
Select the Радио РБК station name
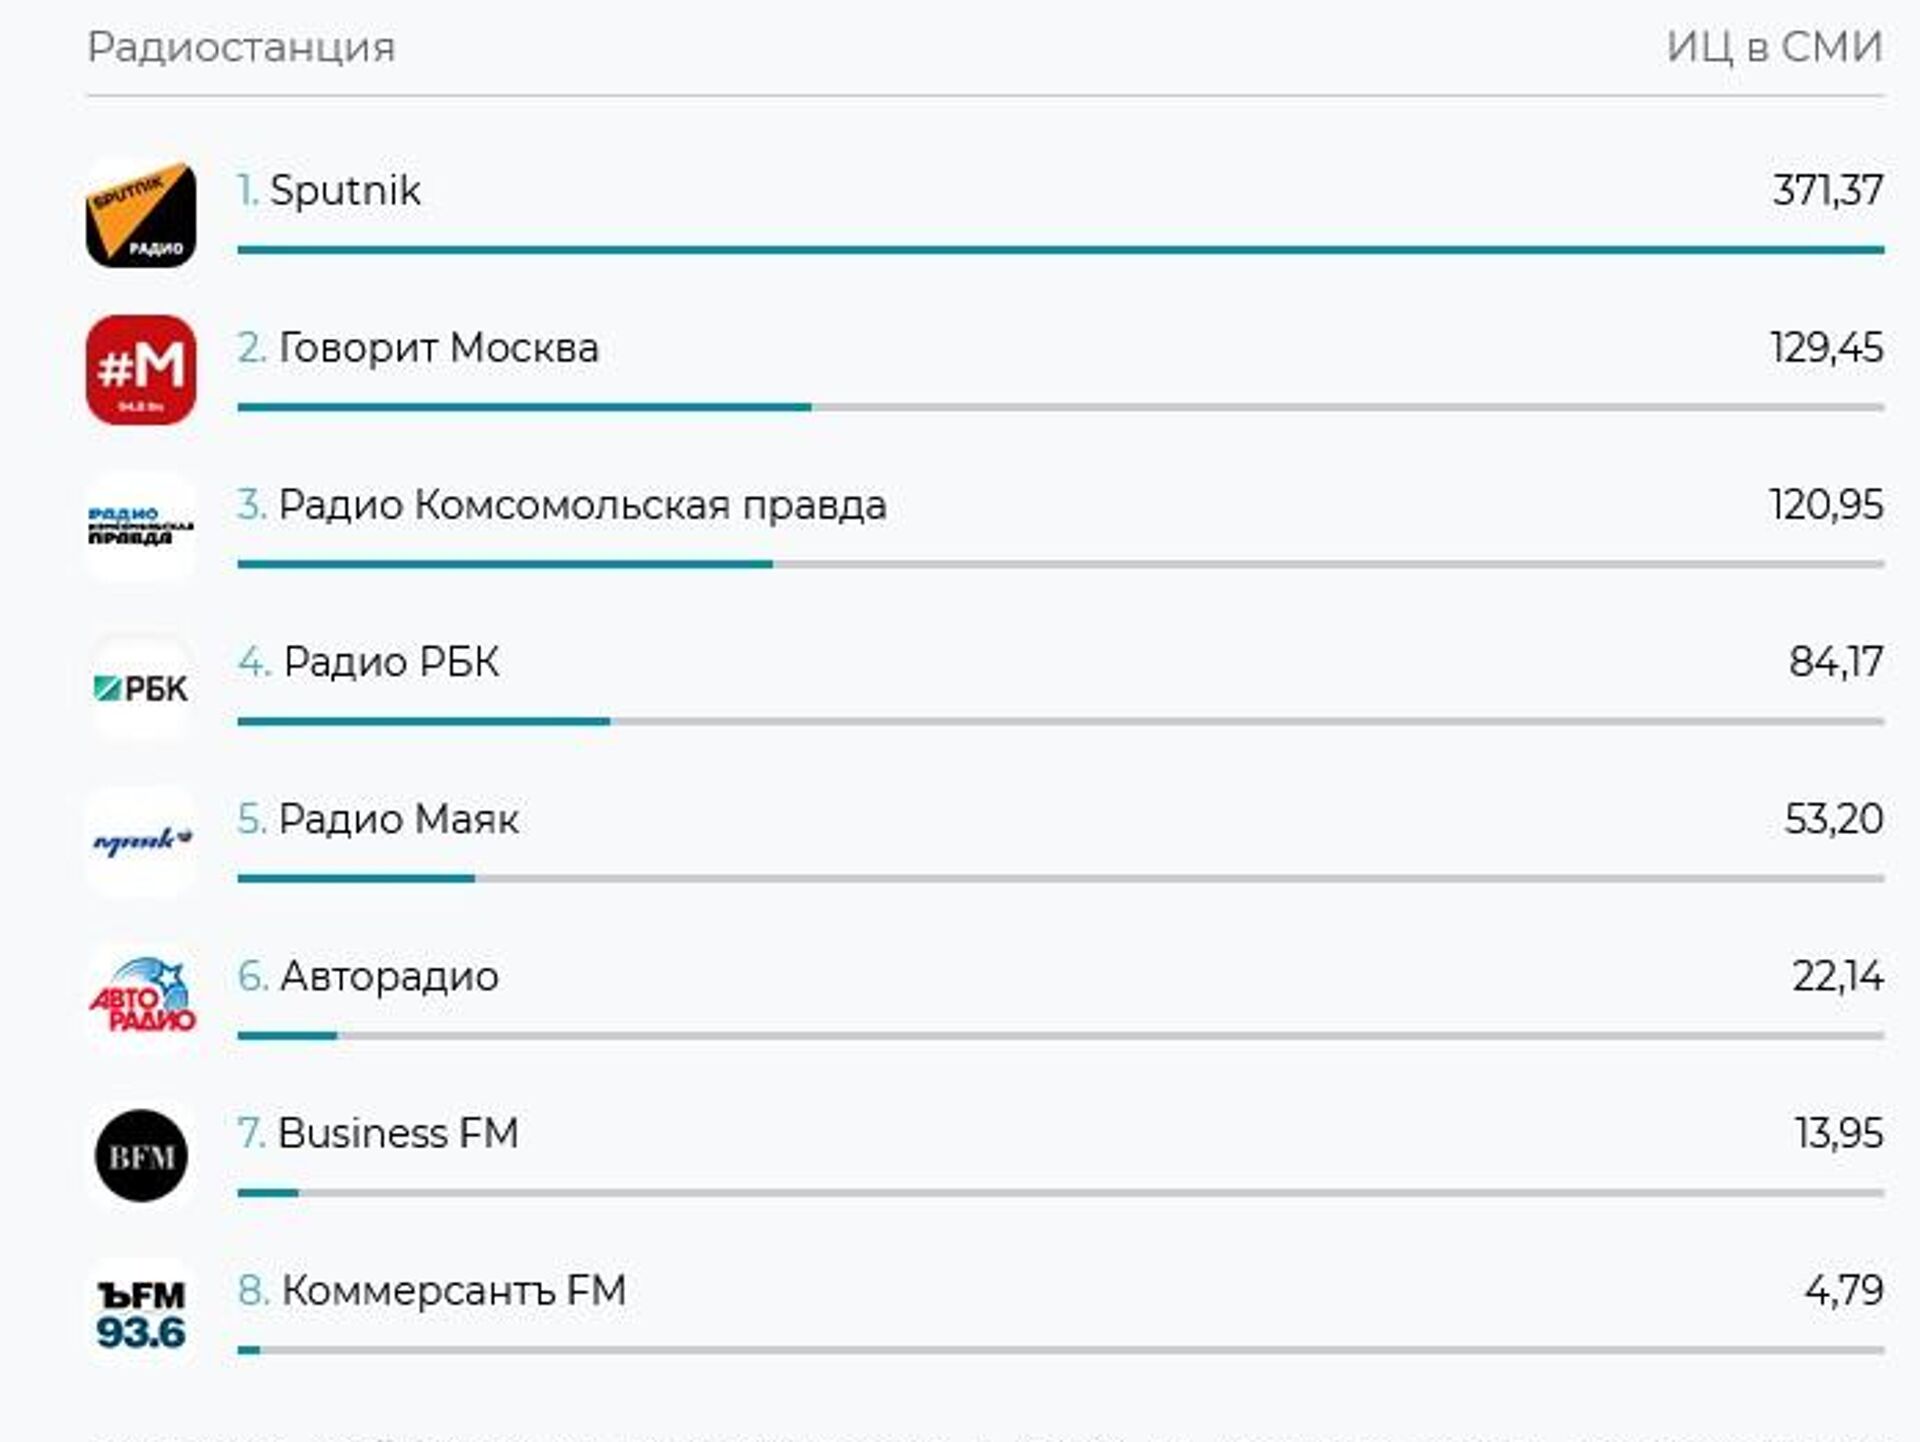[x=391, y=662]
